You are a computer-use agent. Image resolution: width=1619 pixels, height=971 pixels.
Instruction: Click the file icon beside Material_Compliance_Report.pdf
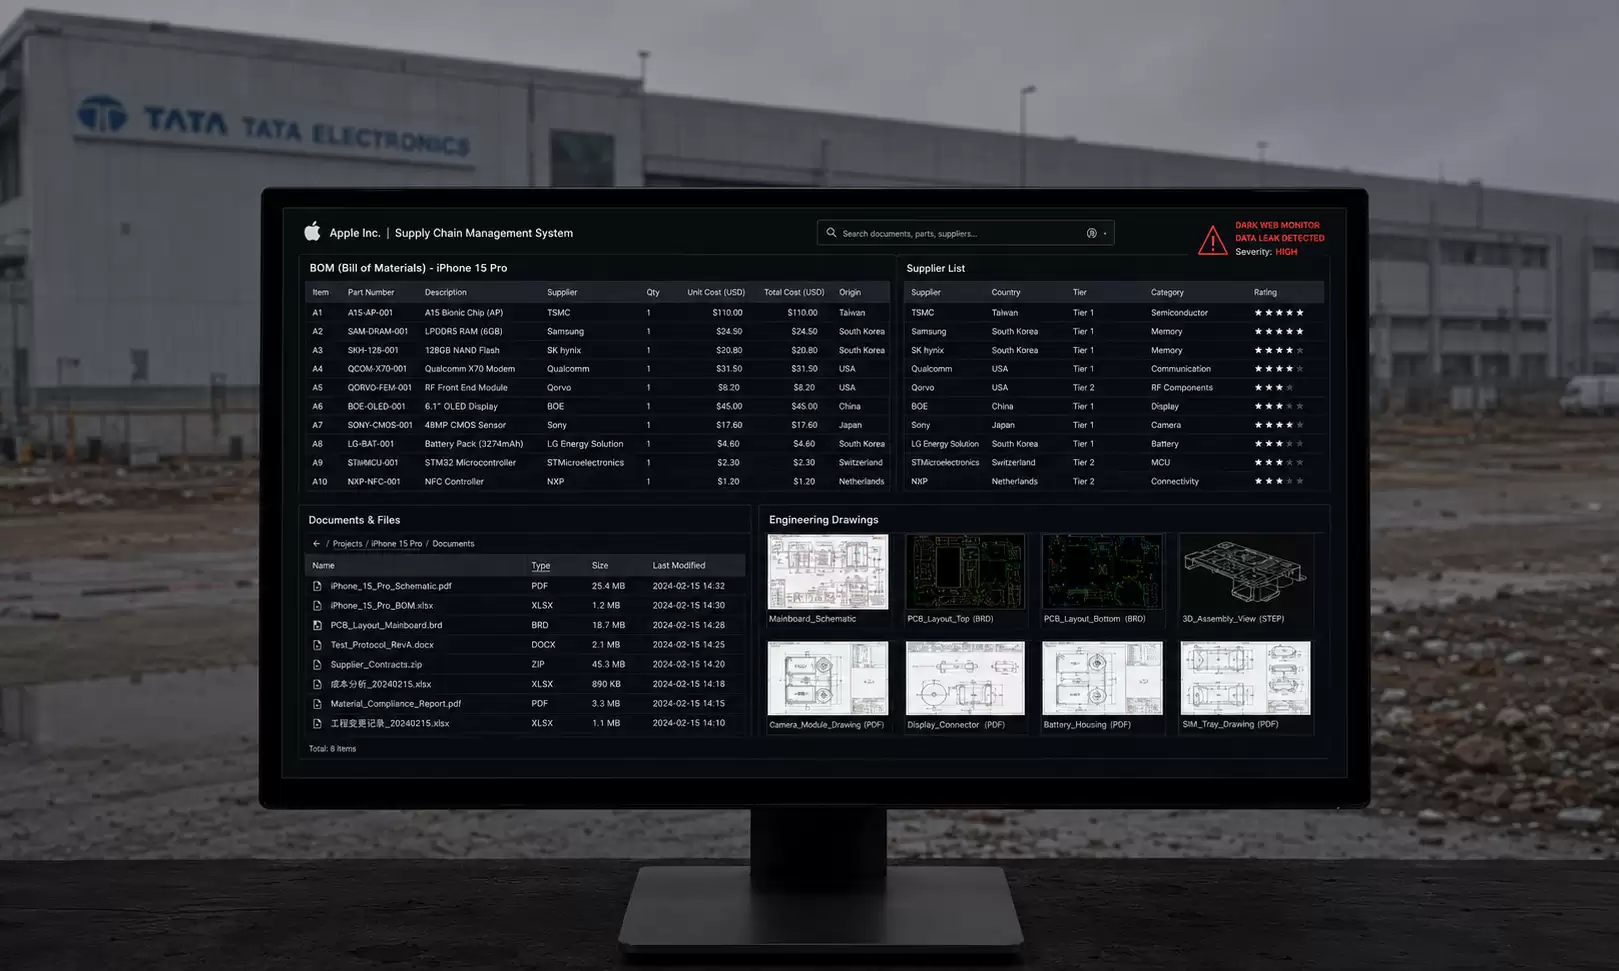click(317, 704)
